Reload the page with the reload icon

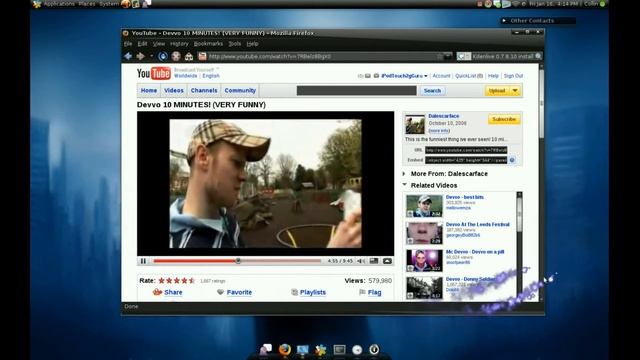(163, 56)
